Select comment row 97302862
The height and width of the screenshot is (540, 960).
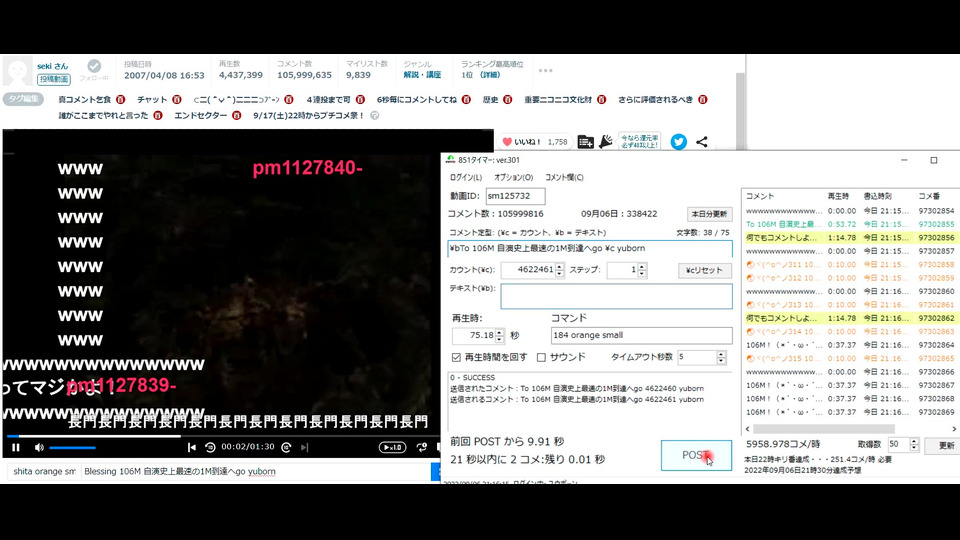850,318
